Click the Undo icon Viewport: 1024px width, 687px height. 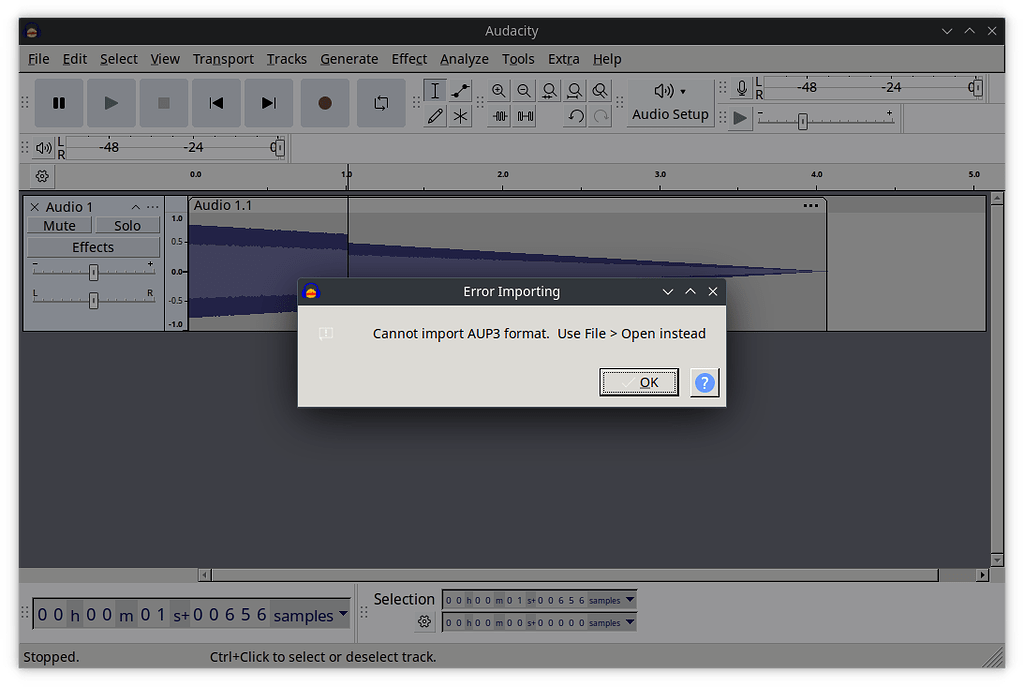[574, 116]
